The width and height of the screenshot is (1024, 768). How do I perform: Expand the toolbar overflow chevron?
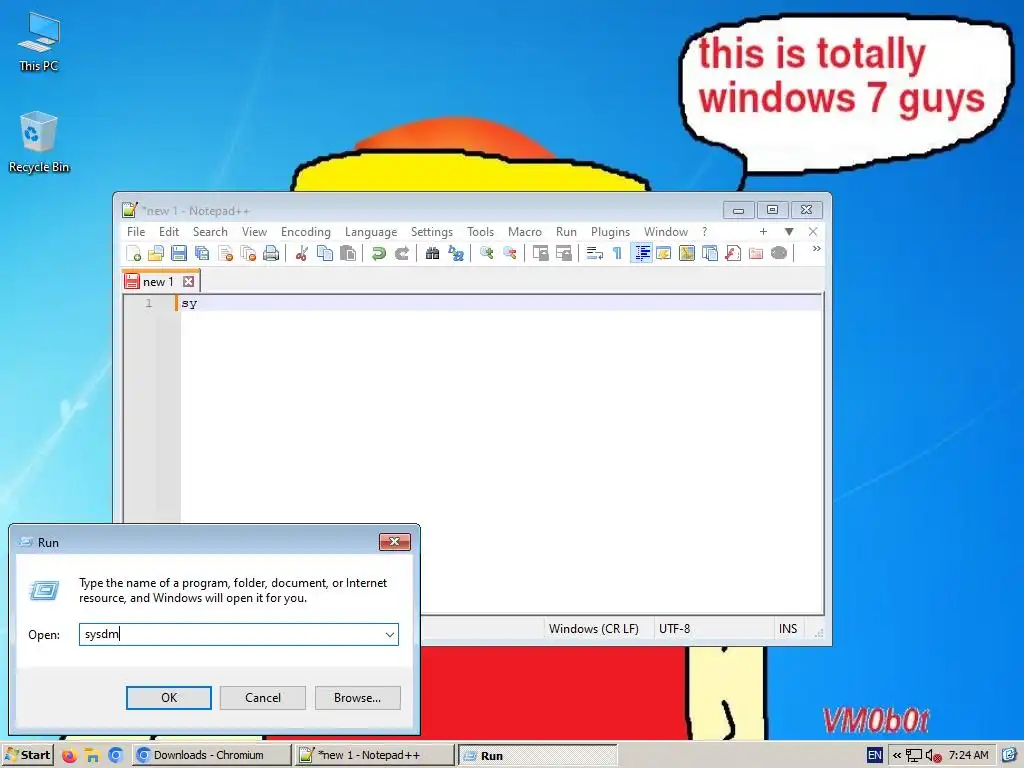click(x=816, y=249)
